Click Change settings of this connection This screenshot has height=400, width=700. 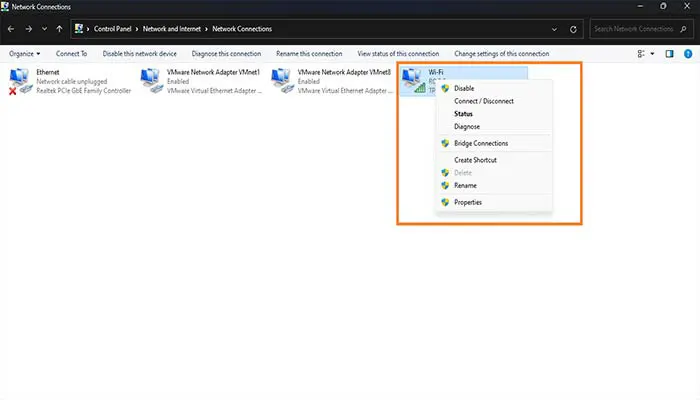click(502, 54)
